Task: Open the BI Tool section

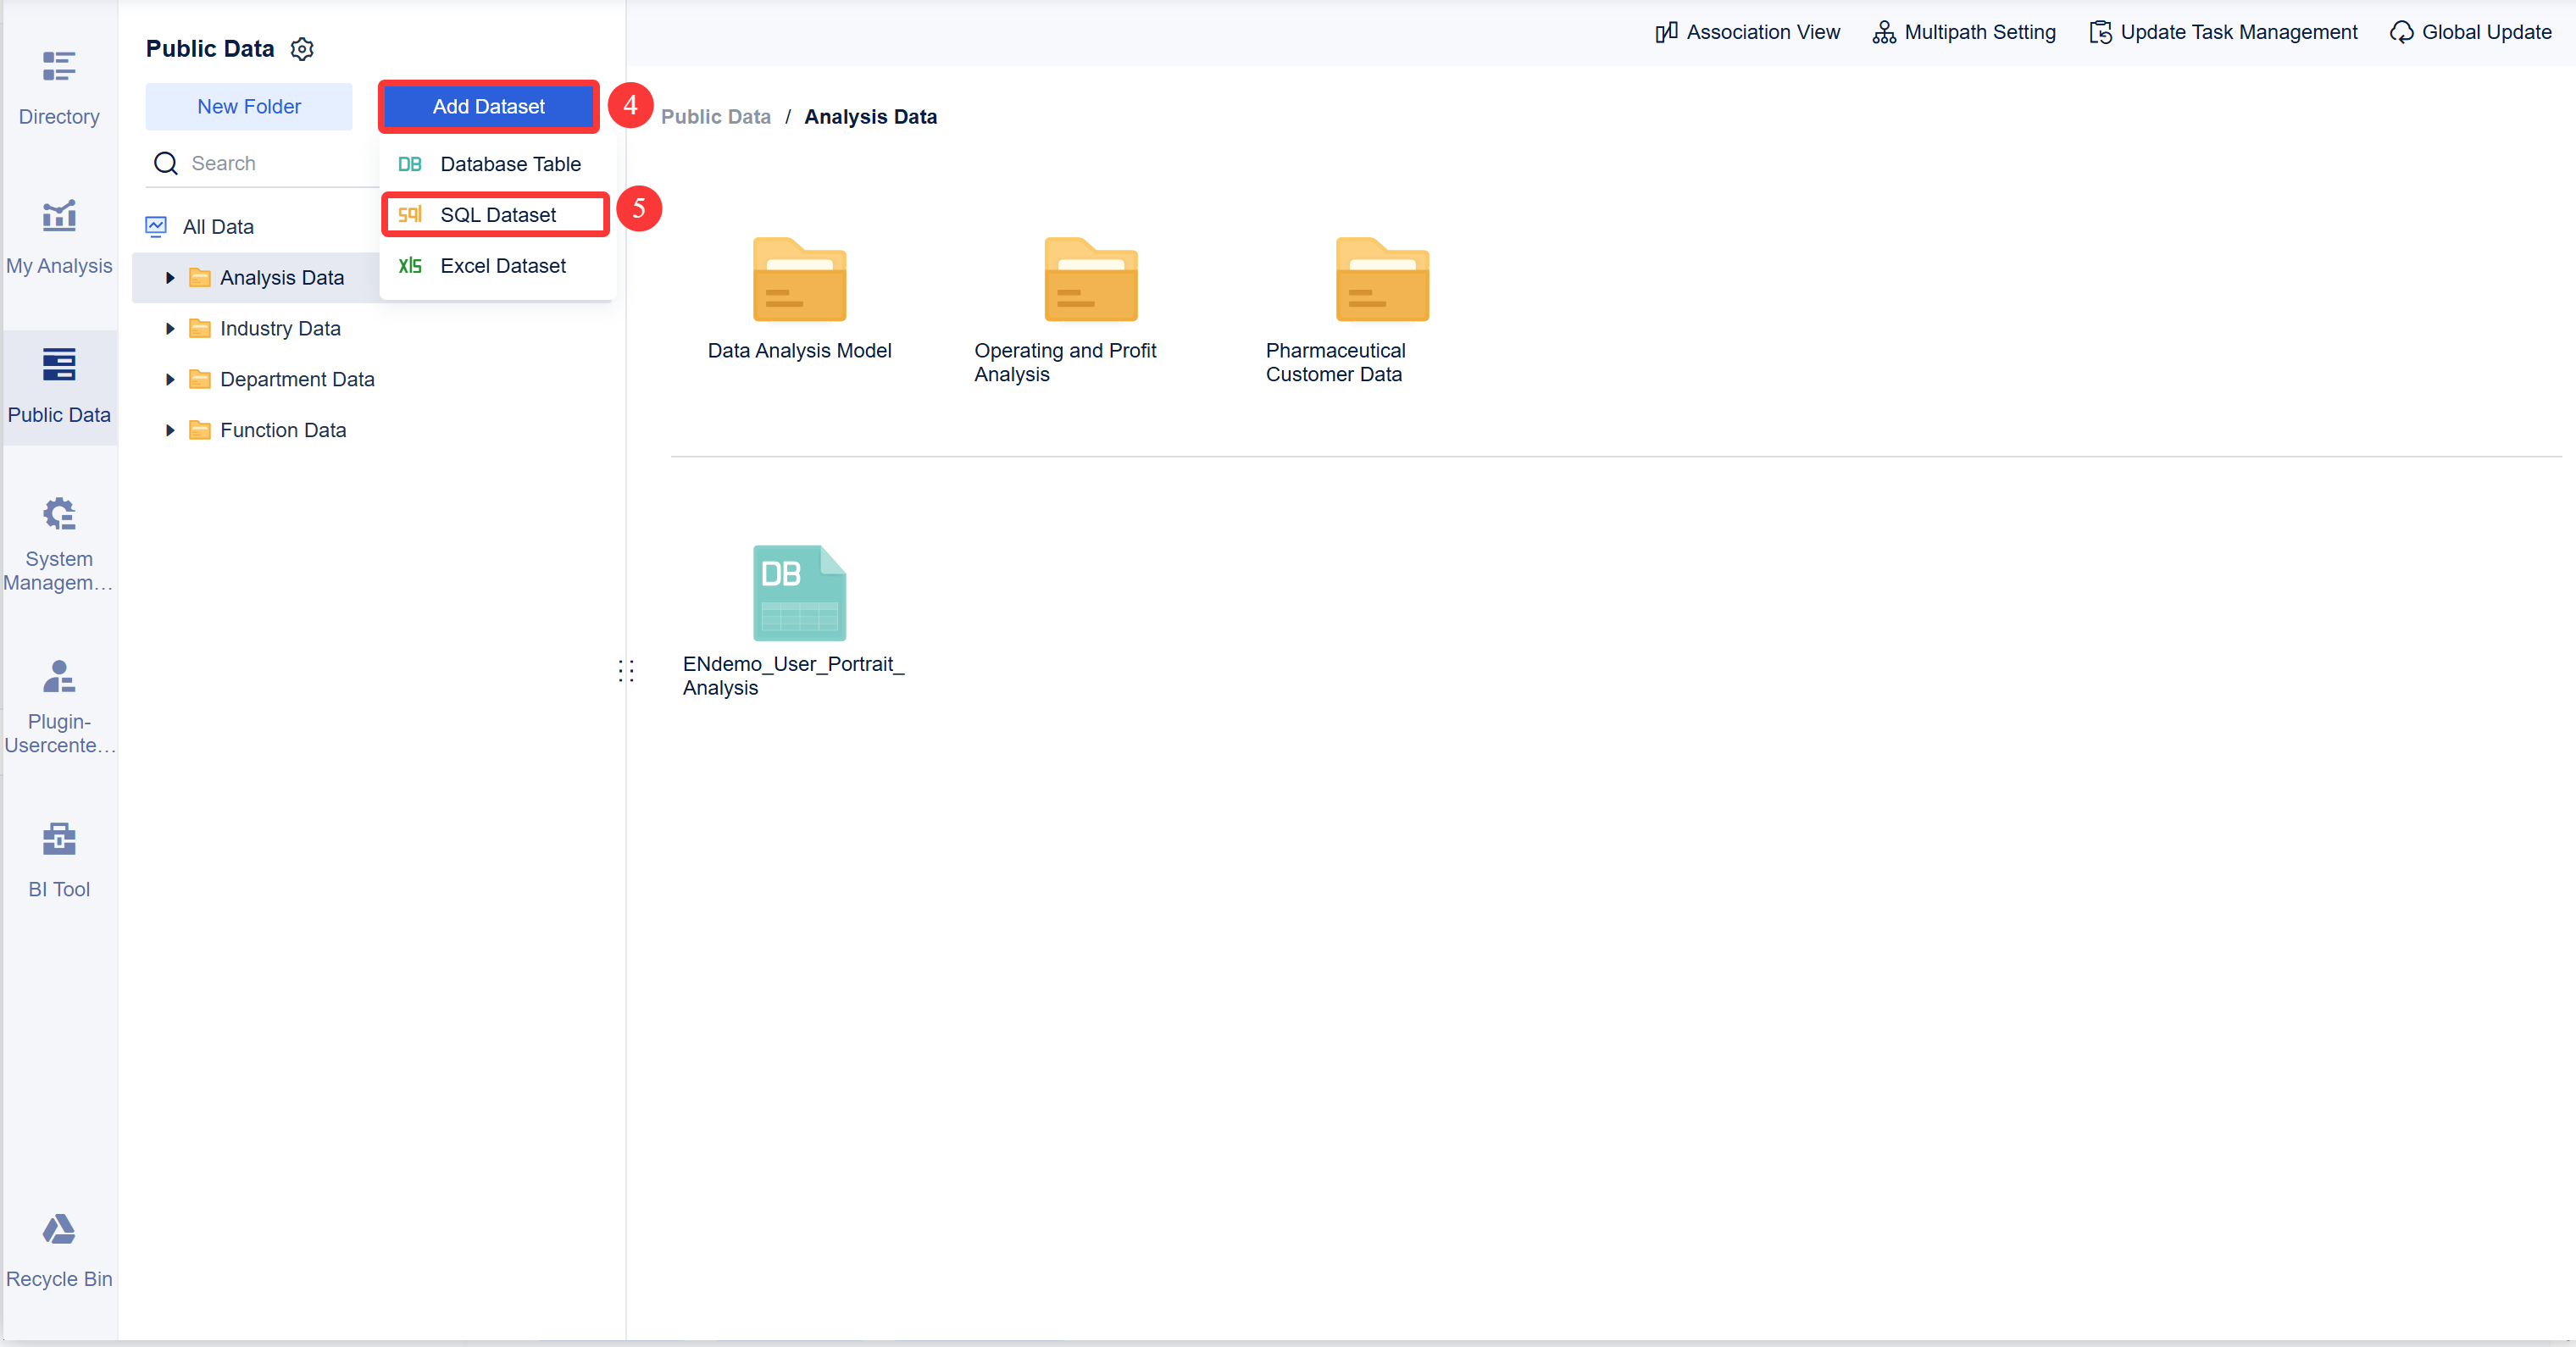Action: tap(58, 855)
